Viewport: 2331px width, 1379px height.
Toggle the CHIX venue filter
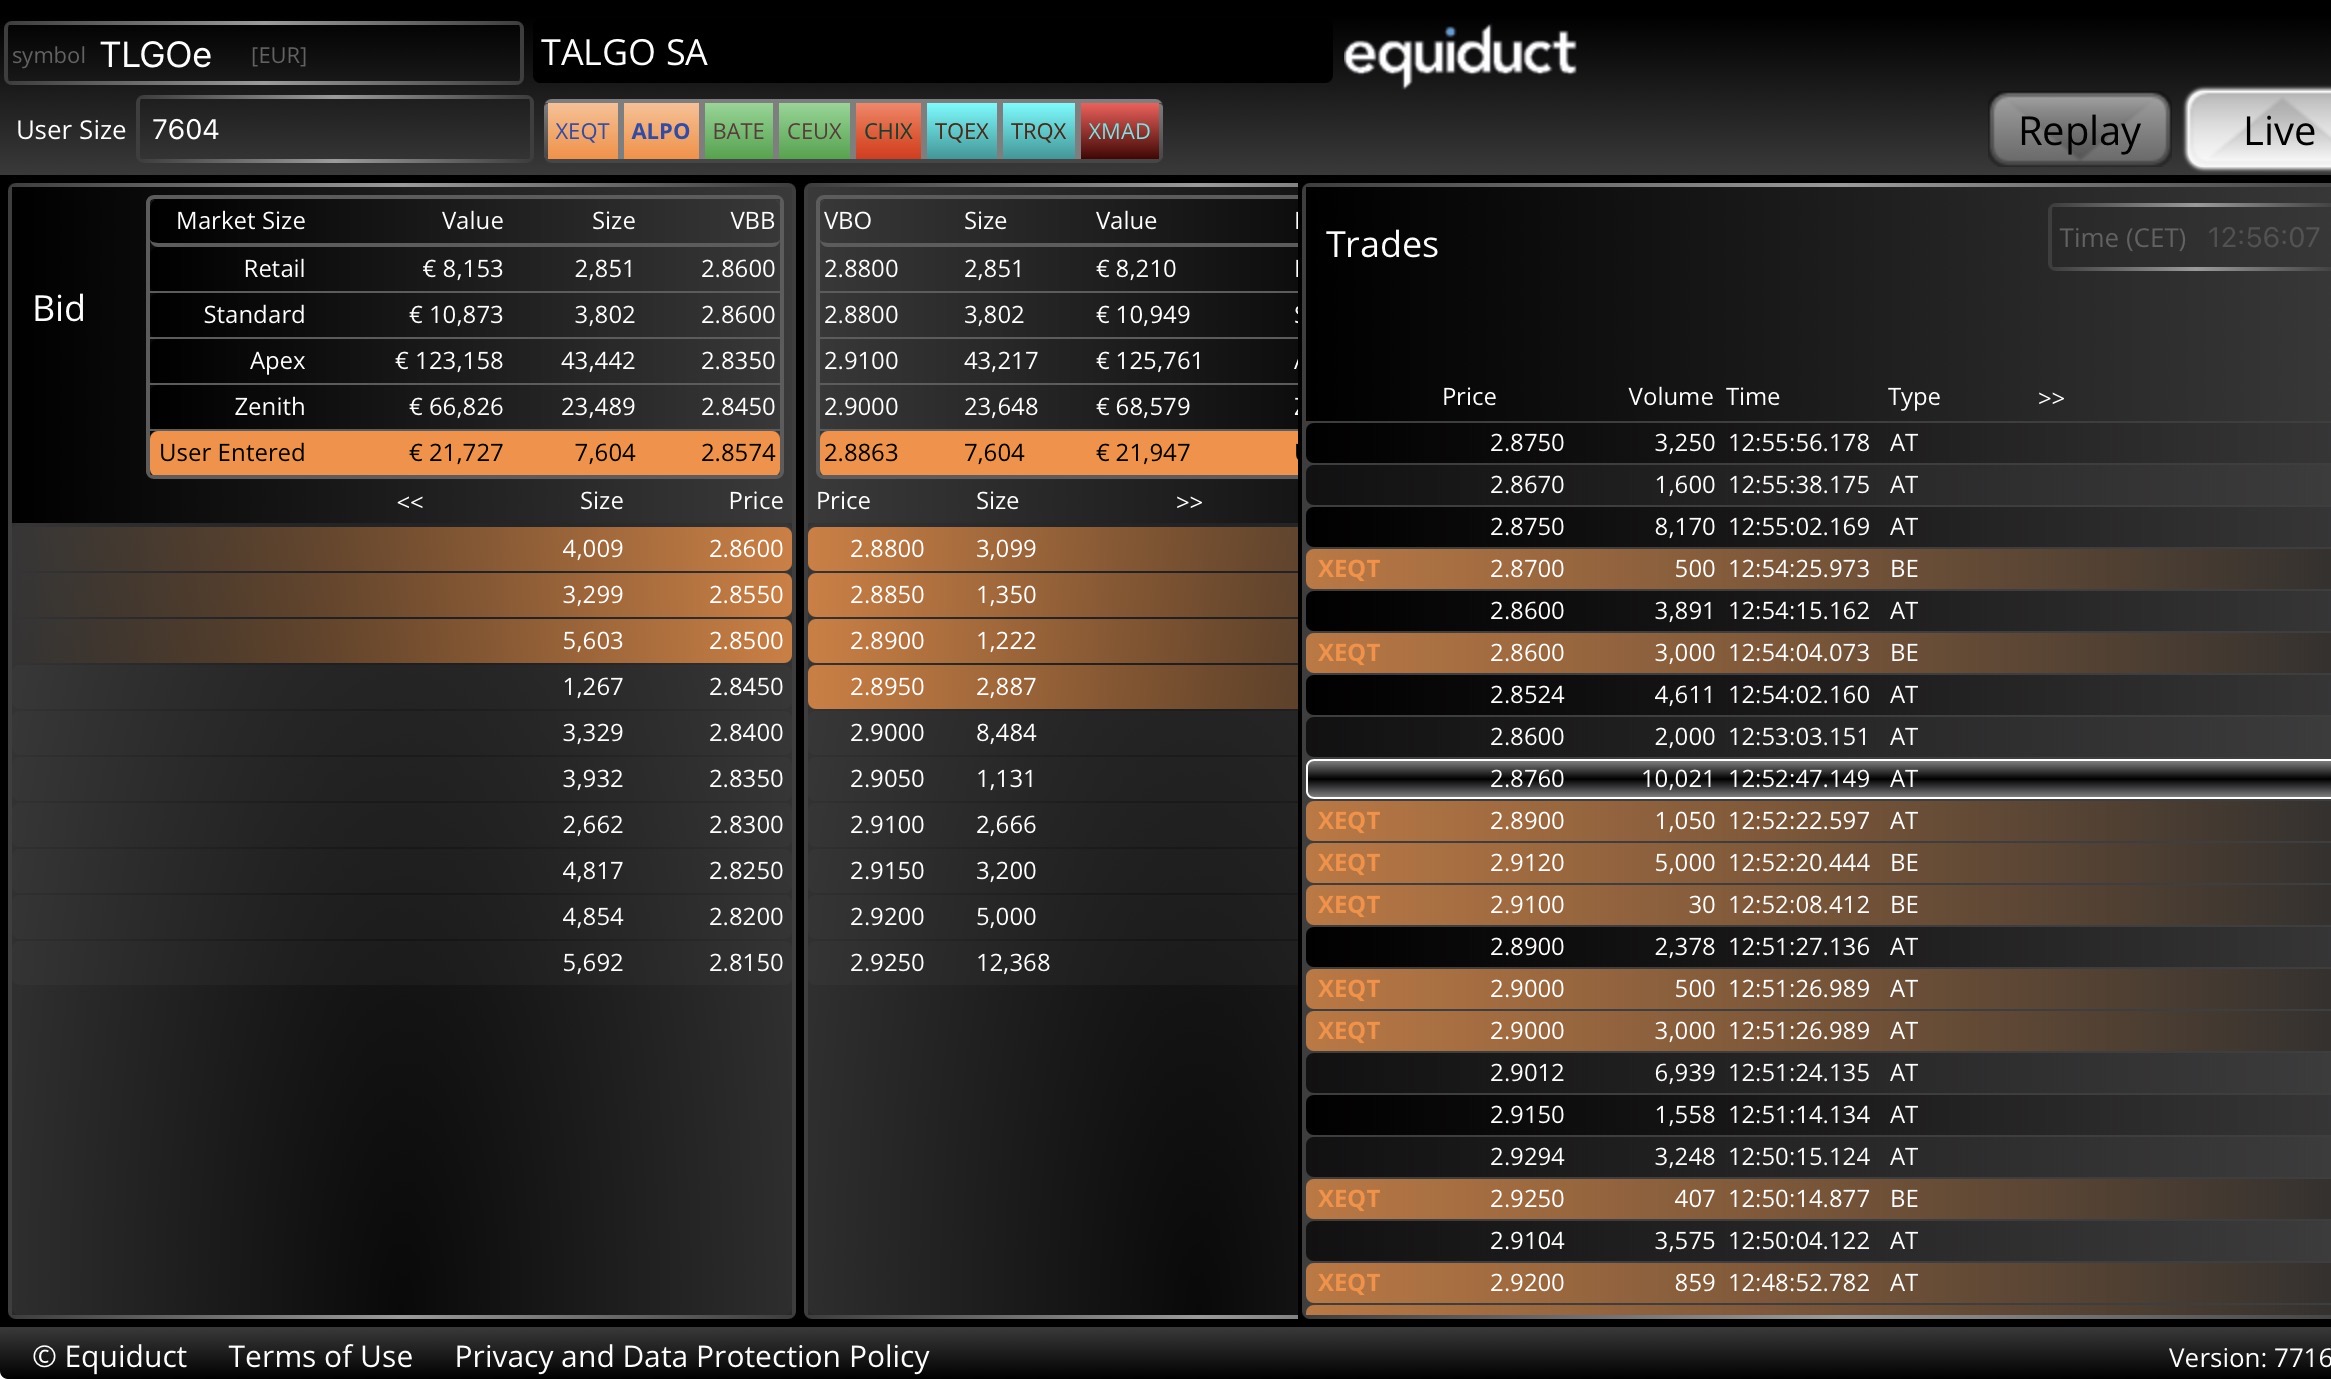(888, 131)
